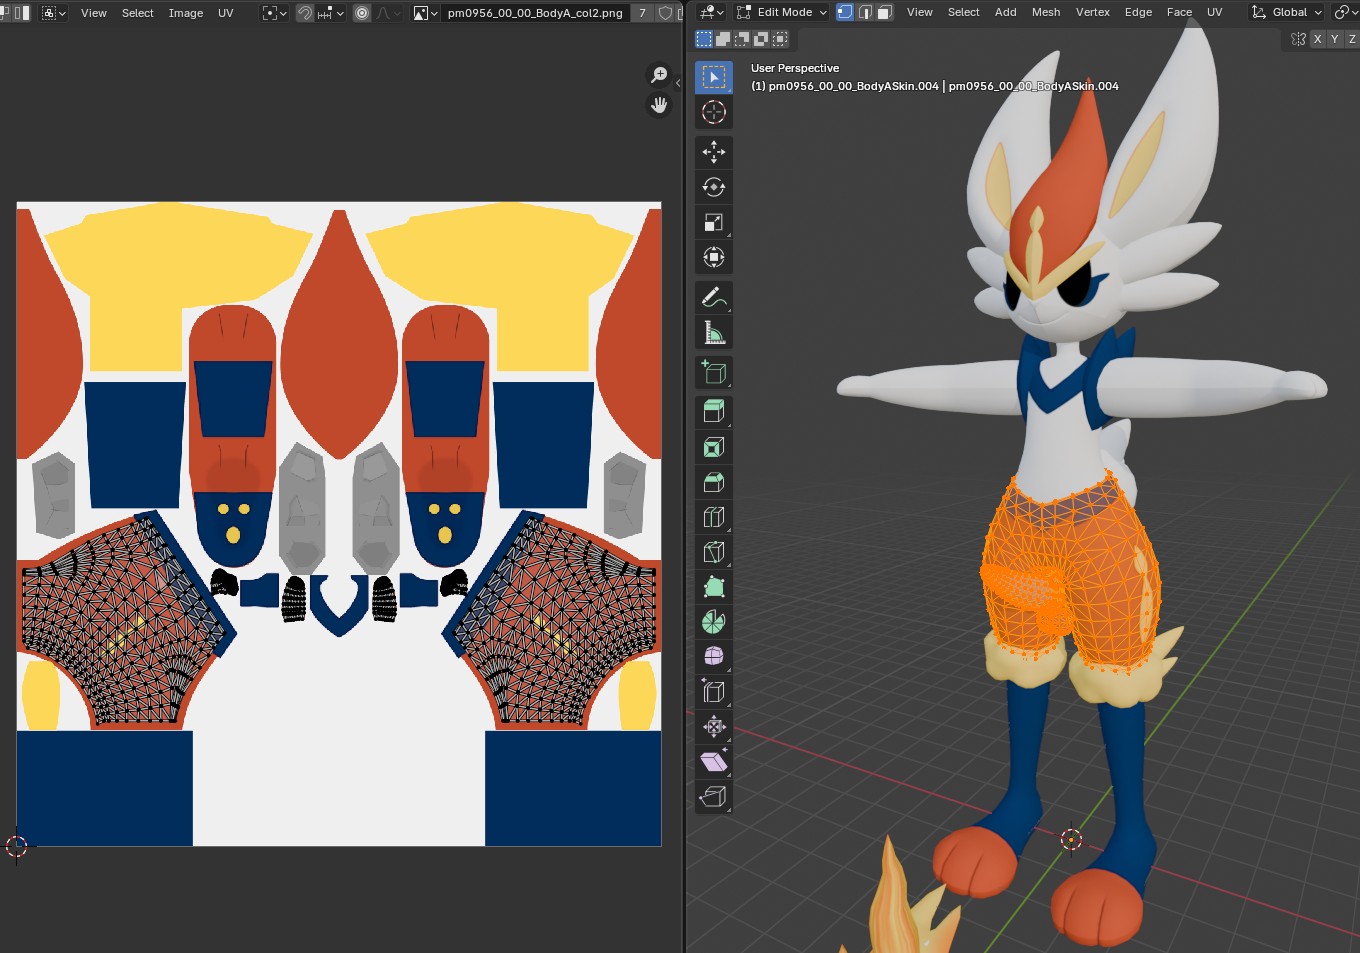Choose the Annotate pencil tool
The height and width of the screenshot is (953, 1360).
(714, 297)
